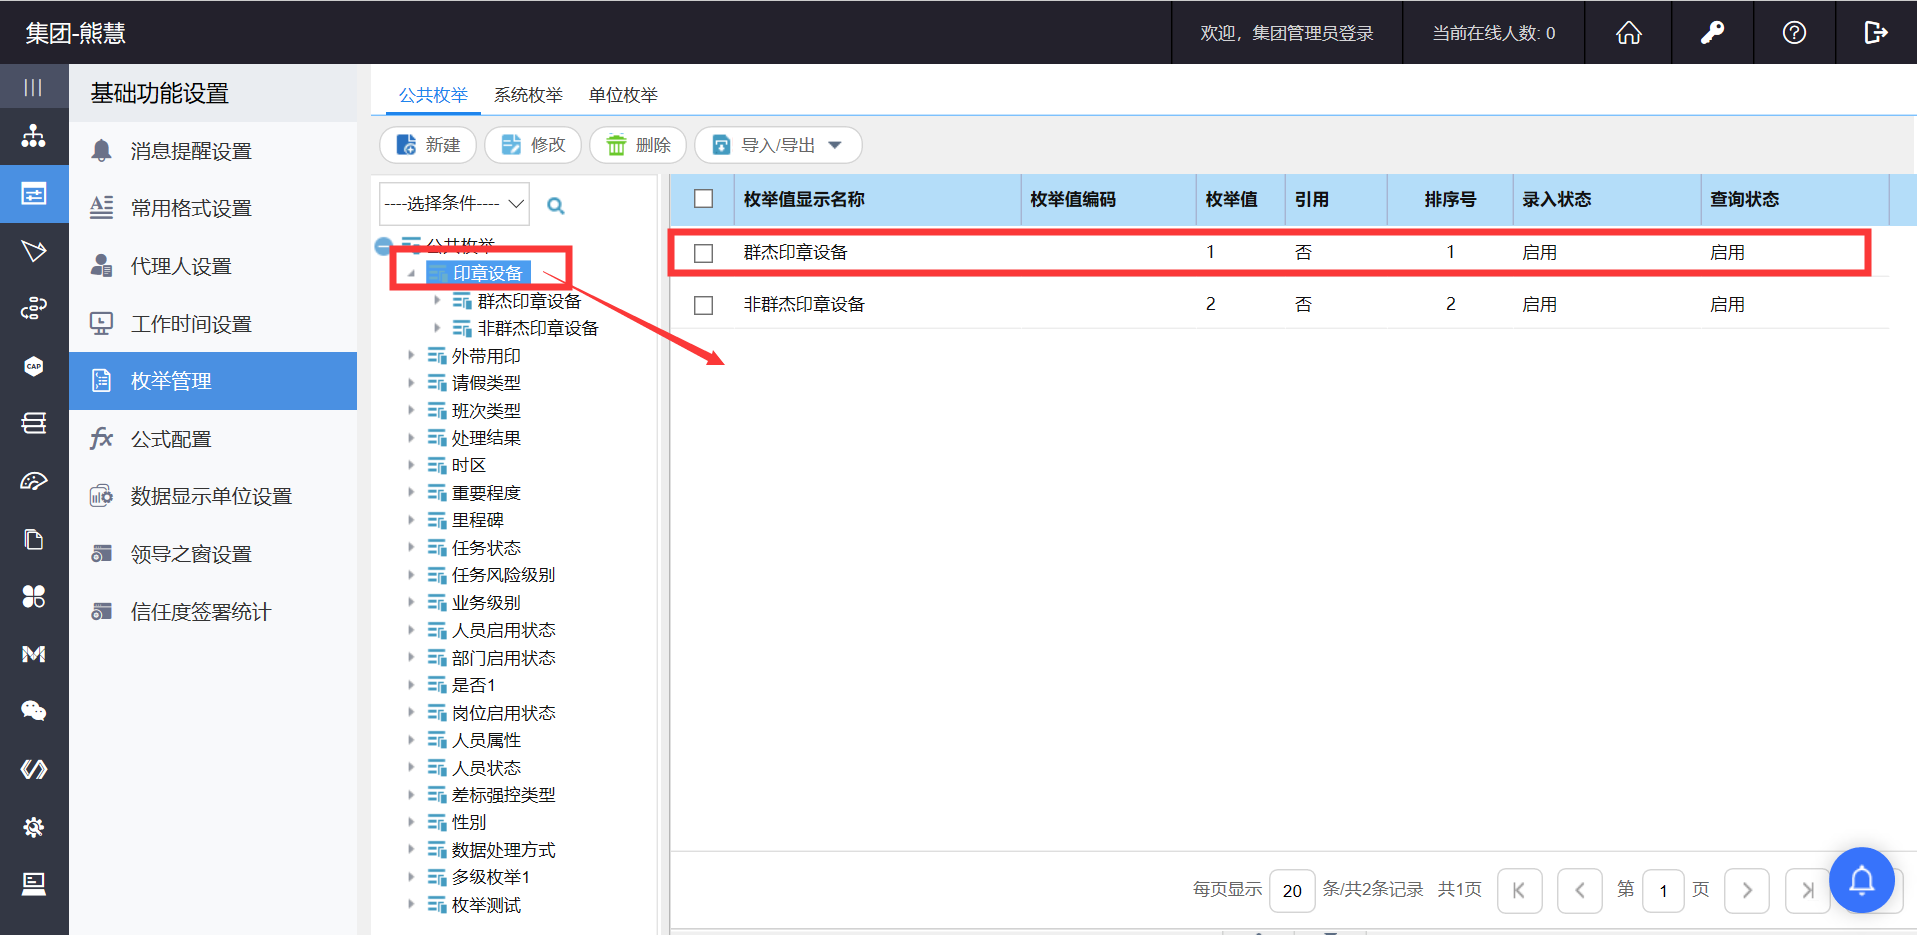Open the organization chart sidebar icon
1917x935 pixels.
[x=34, y=136]
